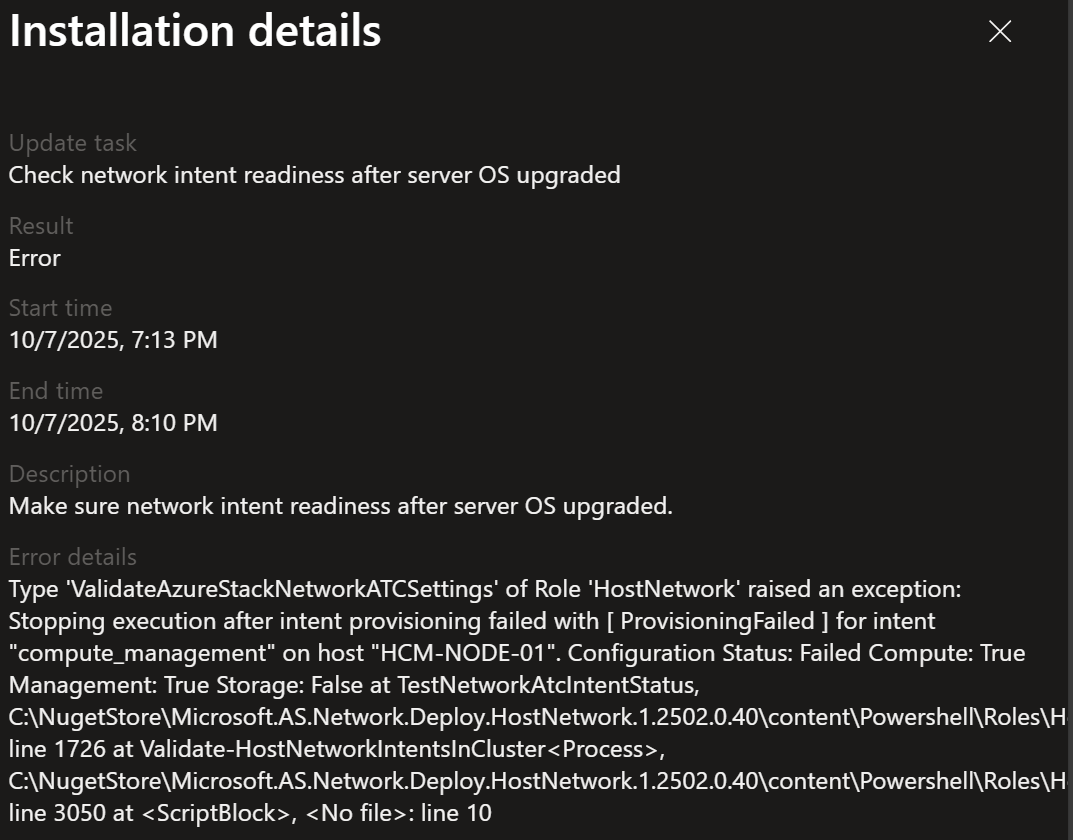This screenshot has height=840, width=1073.
Task: Click the network intent readiness task name
Action: pyautogui.click(x=316, y=175)
